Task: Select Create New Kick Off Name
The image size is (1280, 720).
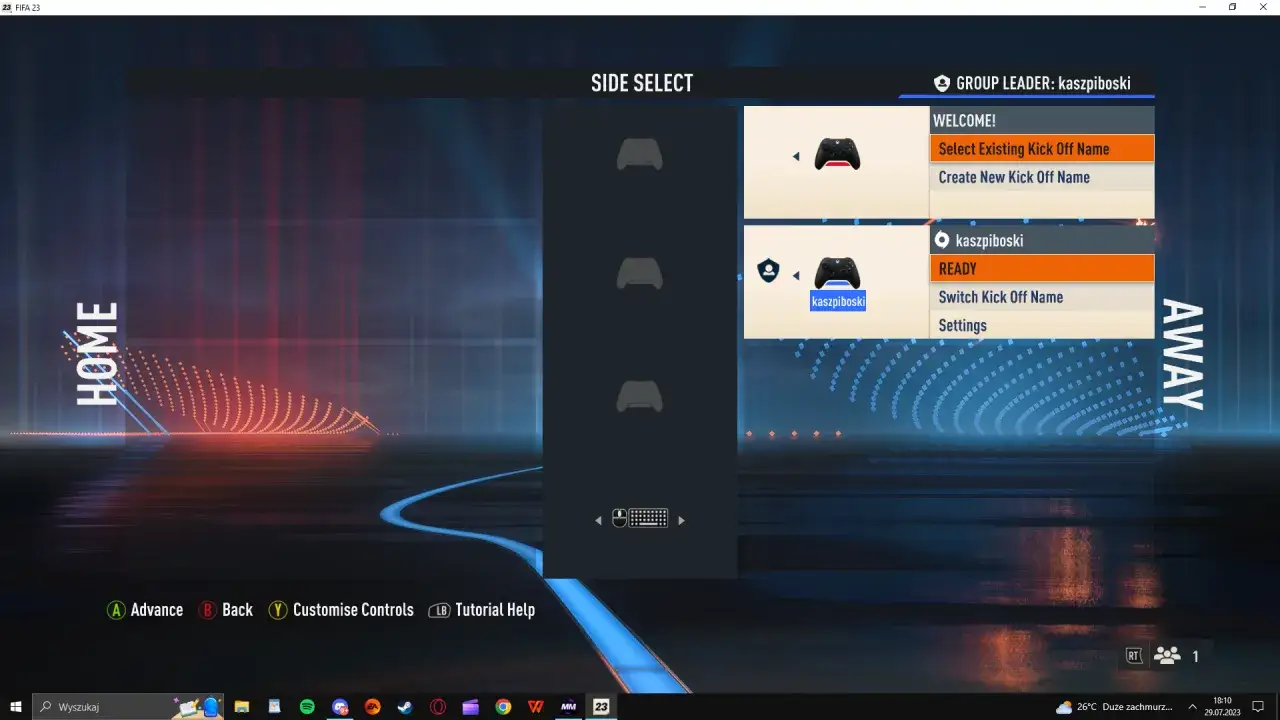Action: 1013,177
